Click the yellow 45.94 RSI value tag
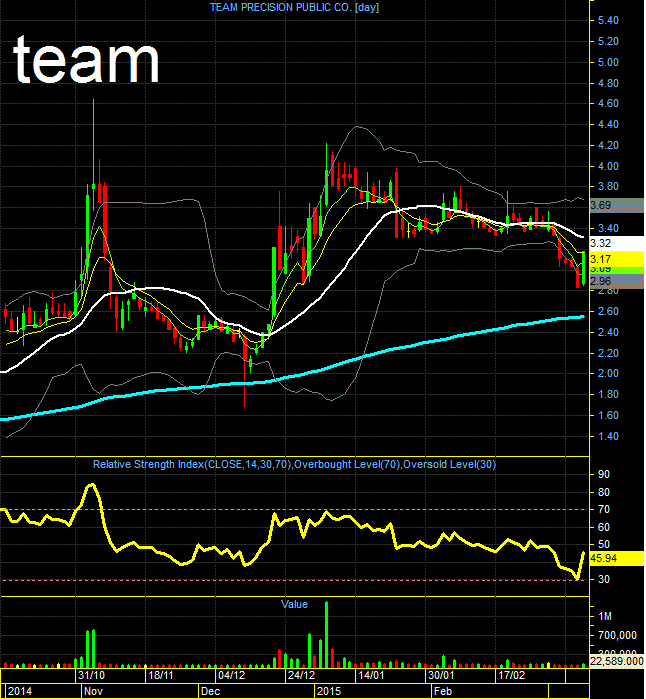Screen dimensions: 646x699 pos(617,558)
